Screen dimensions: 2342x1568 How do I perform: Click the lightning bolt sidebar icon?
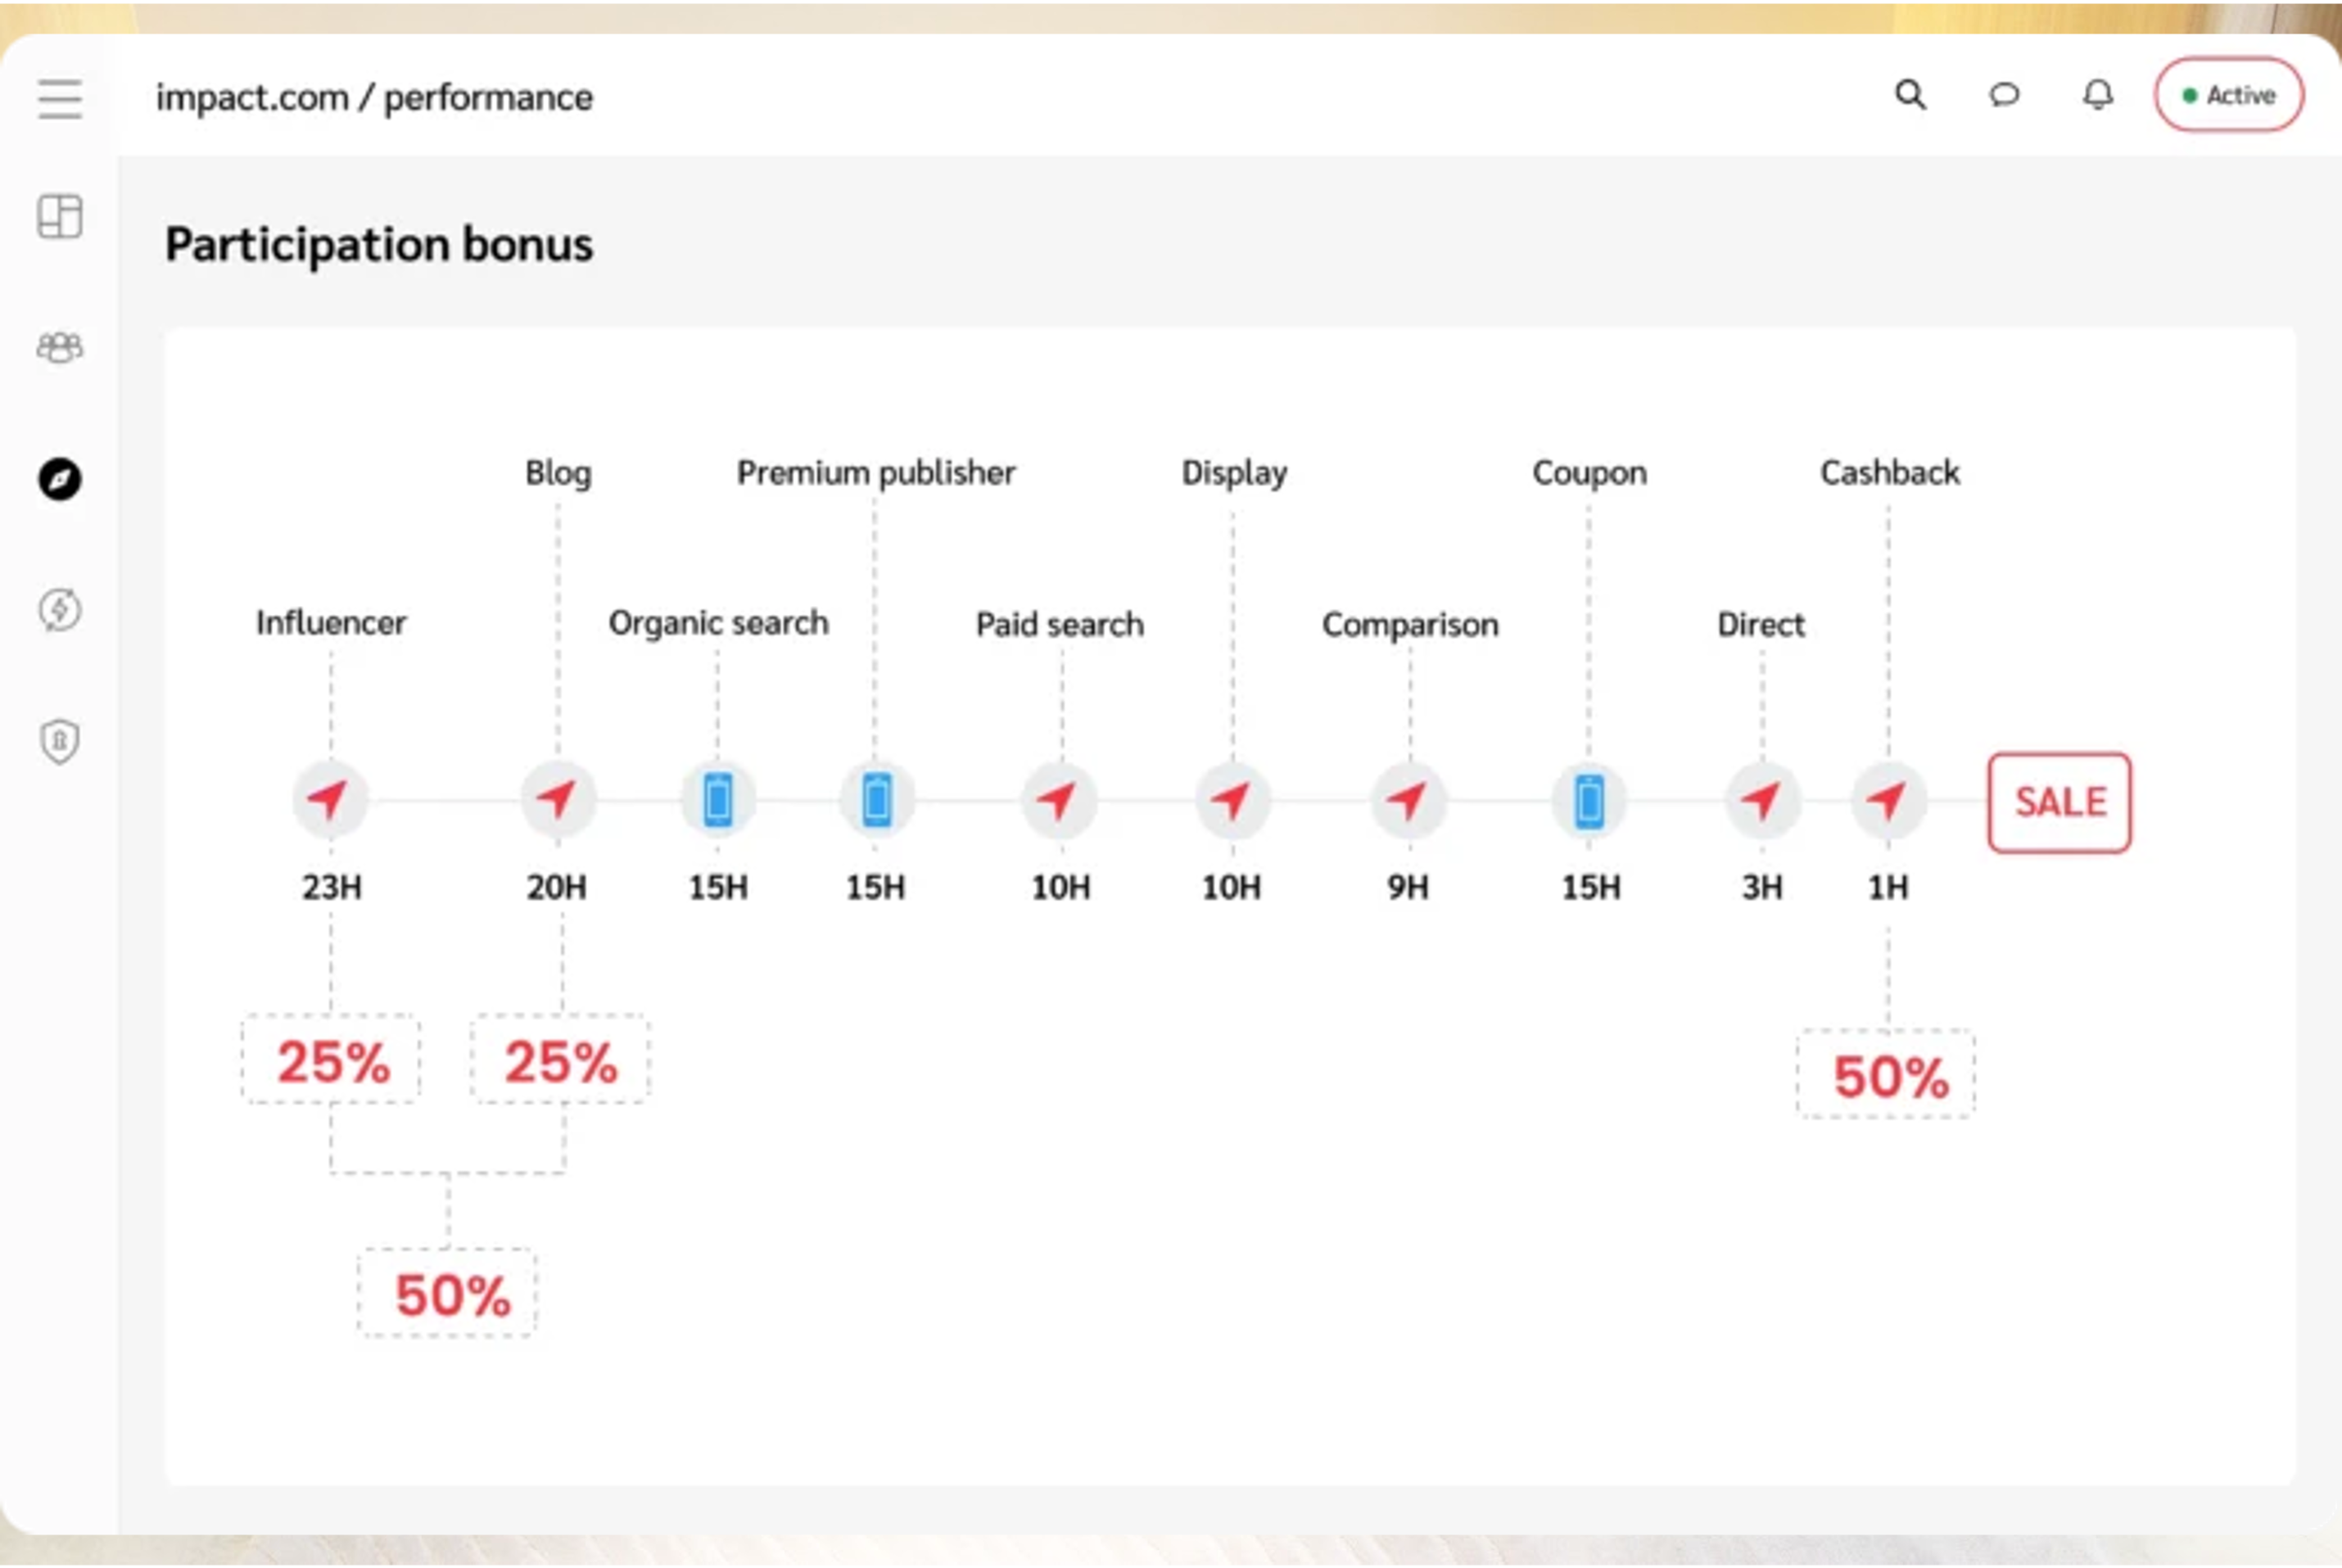pos(60,609)
